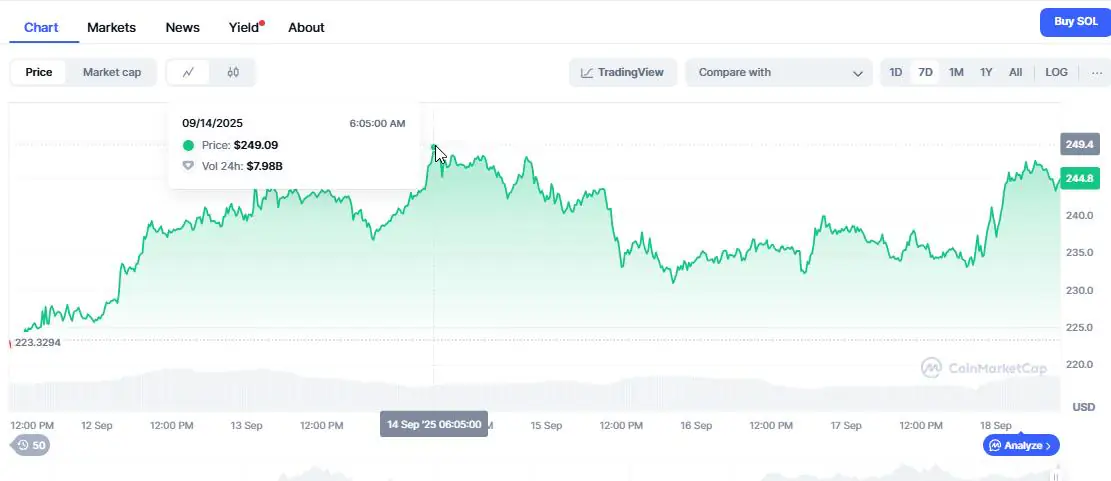The height and width of the screenshot is (481, 1111).
Task: Click the Analyze sparkle button
Action: point(1021,446)
